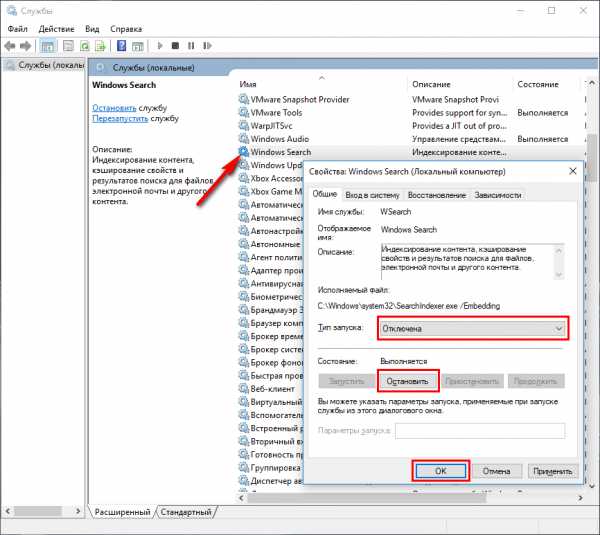Click the Xbox Game M service icon
Image resolution: width=600 pixels, height=535 pixels.
244,191
